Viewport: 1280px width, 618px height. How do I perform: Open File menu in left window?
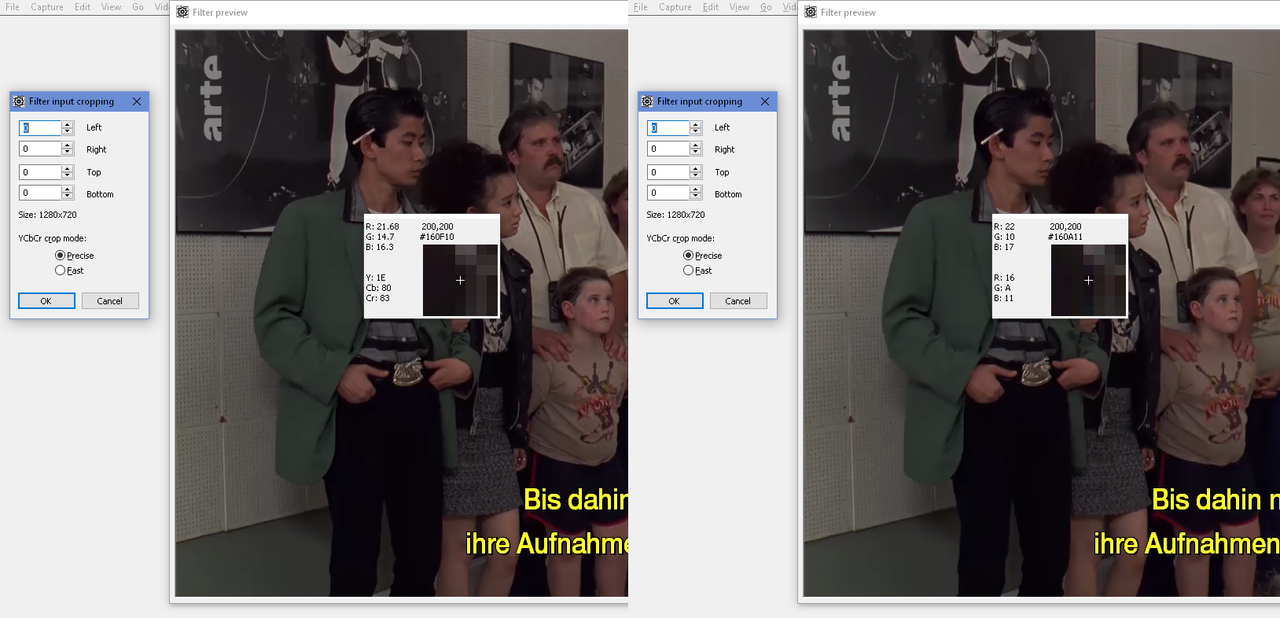pos(12,7)
